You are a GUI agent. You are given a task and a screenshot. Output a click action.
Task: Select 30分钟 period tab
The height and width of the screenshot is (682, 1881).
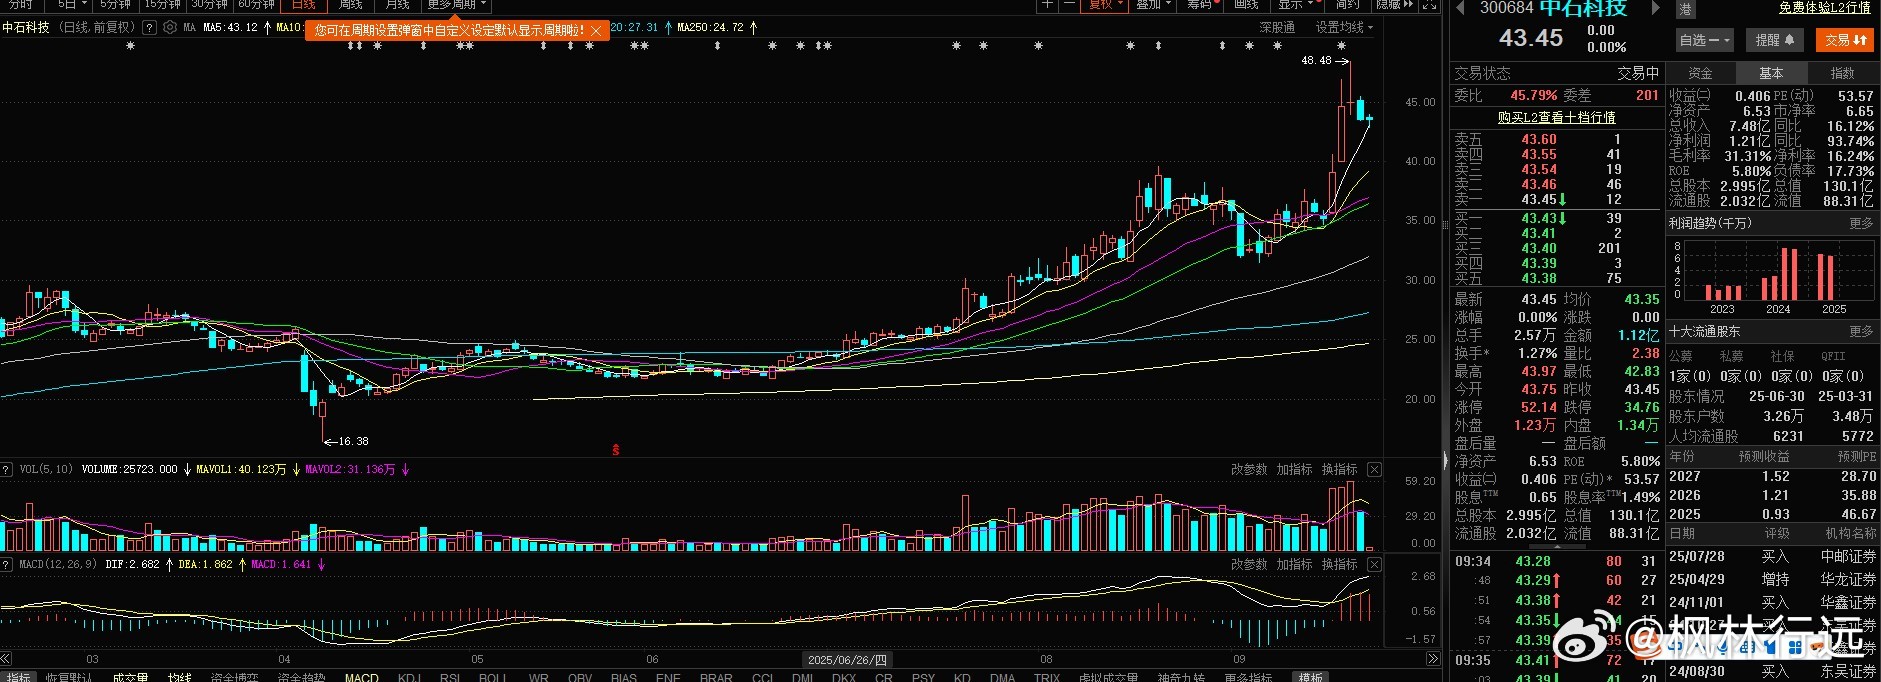(210, 5)
